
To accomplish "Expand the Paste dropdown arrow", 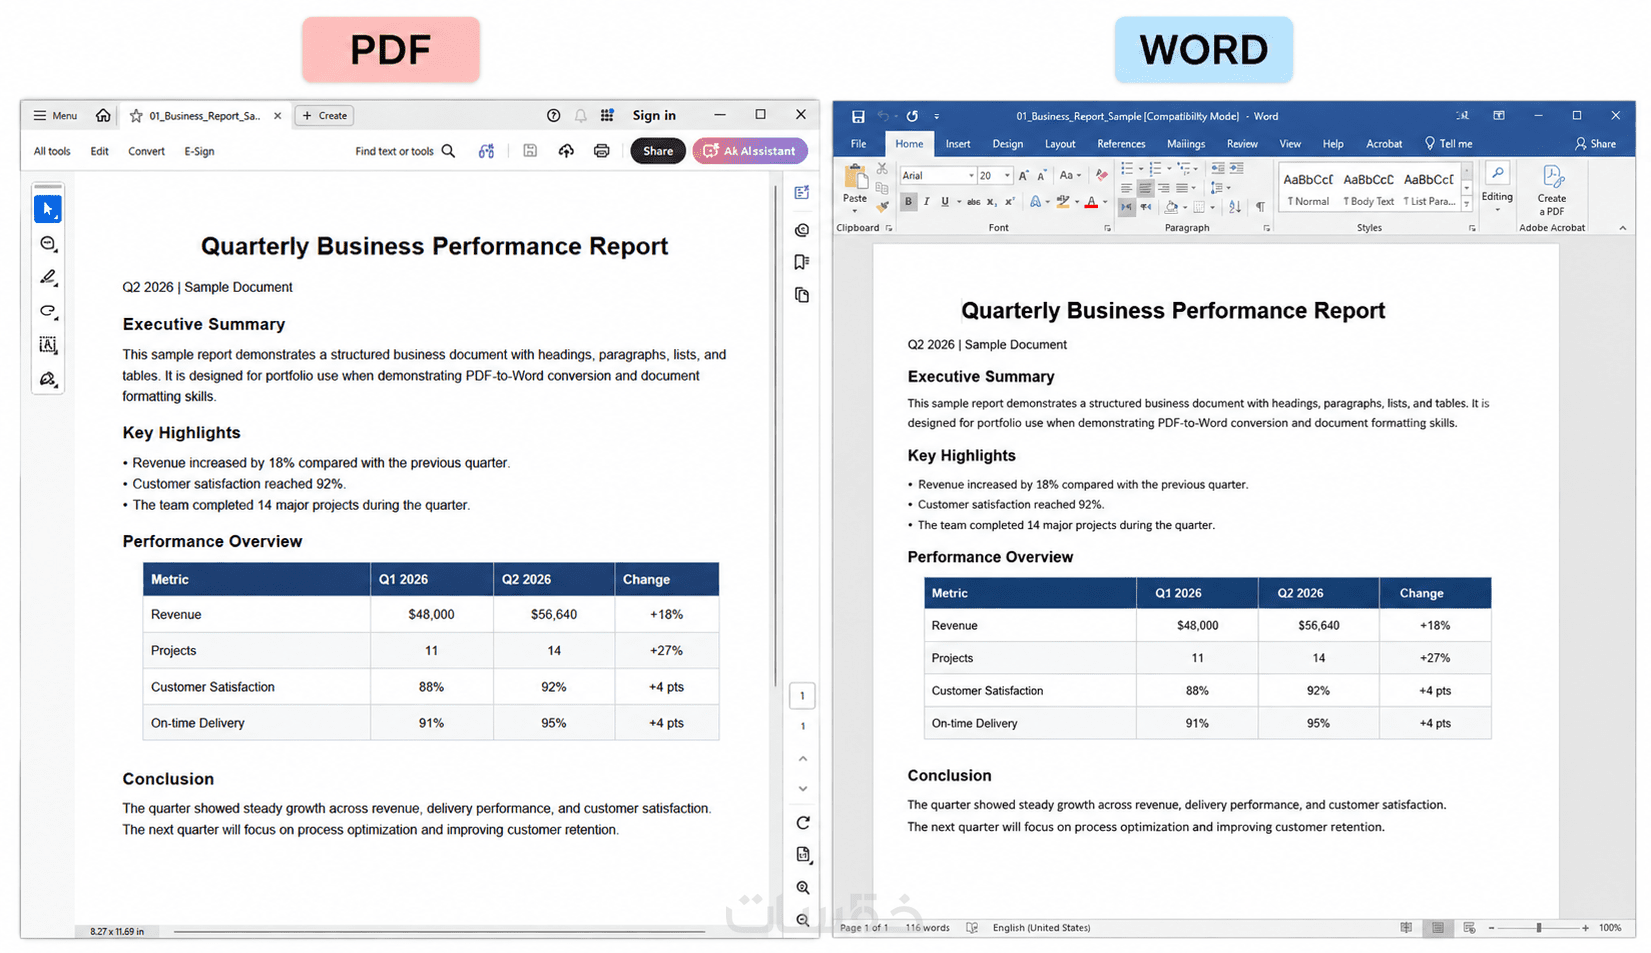I will pos(855,211).
